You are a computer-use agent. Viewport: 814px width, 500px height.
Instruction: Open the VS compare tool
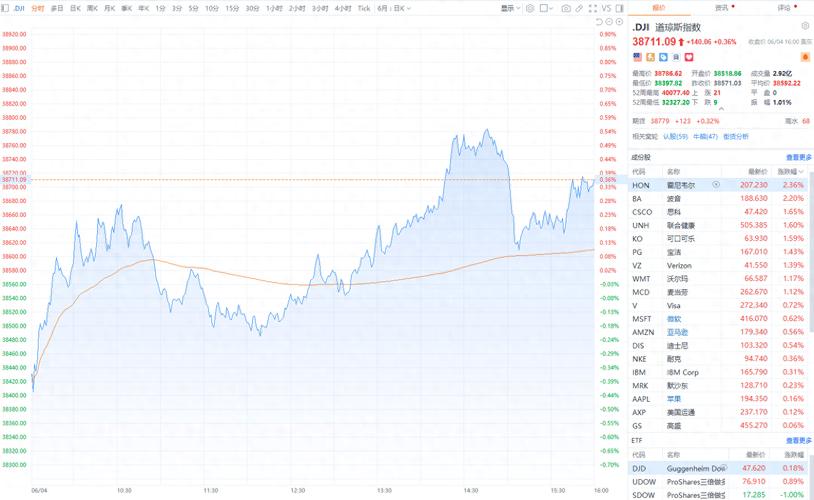tap(606, 8)
